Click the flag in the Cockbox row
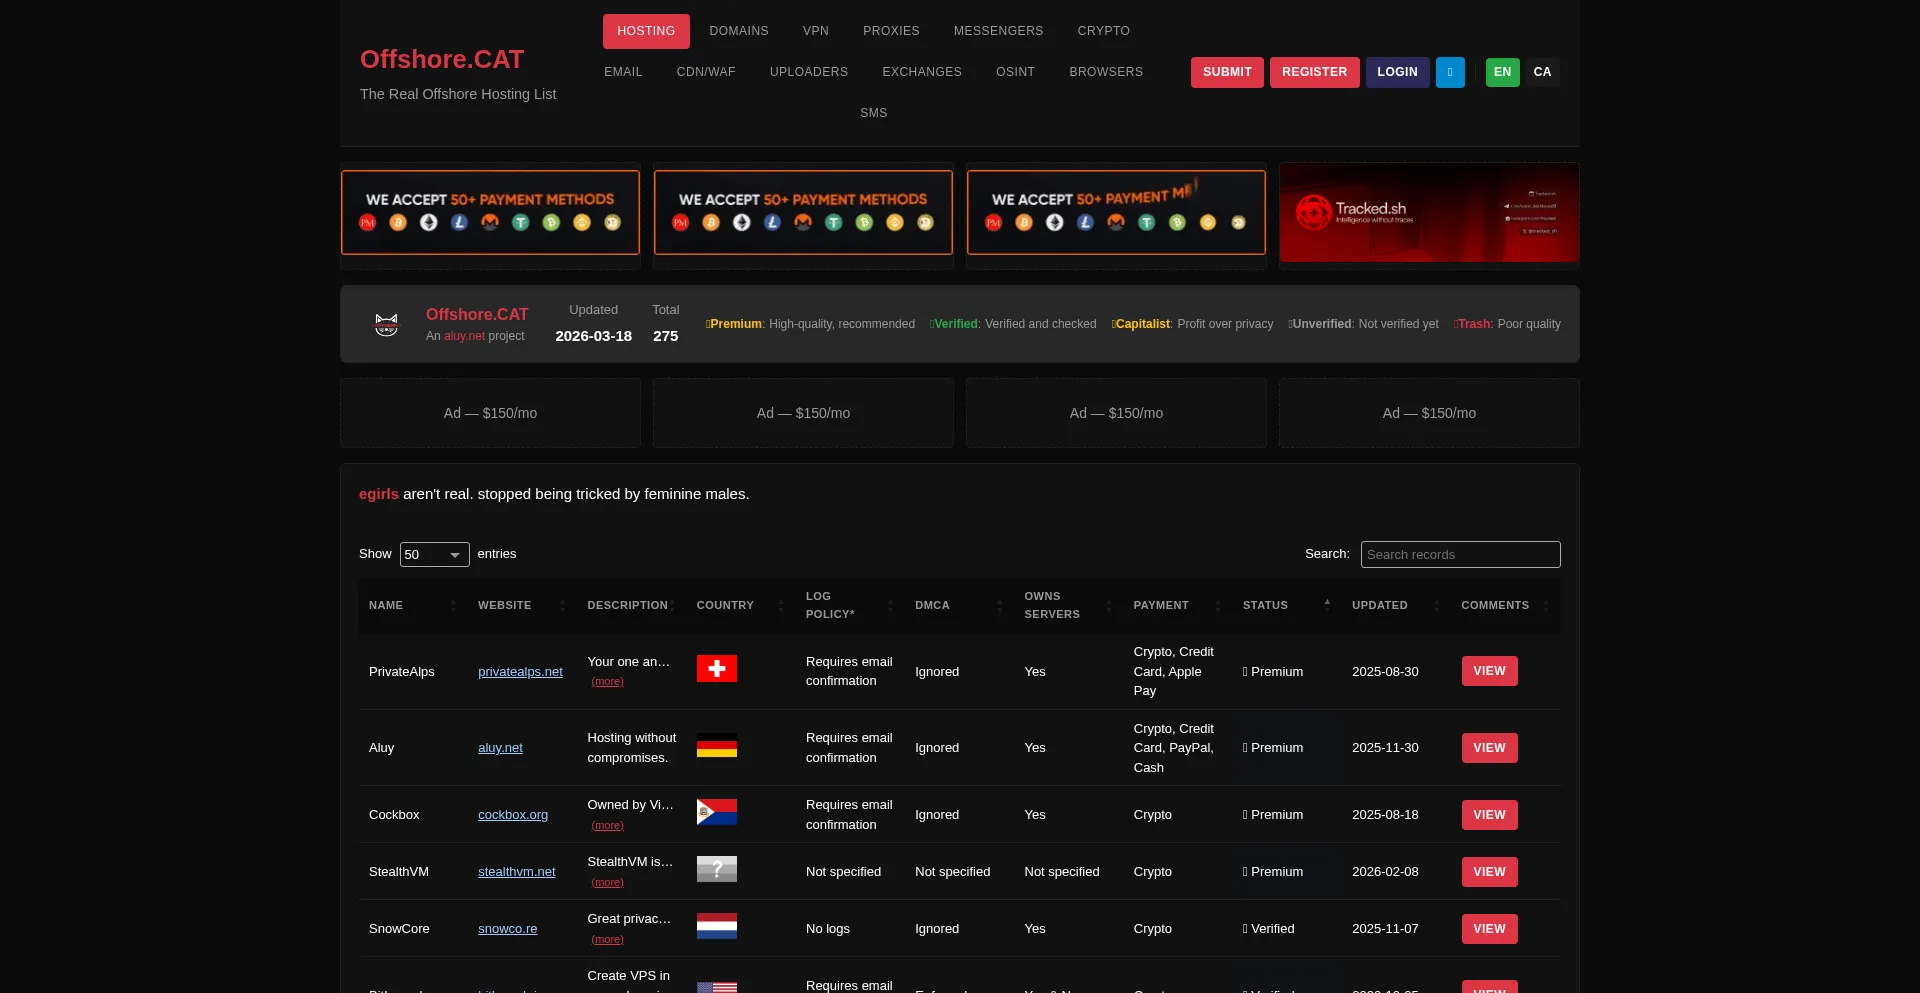Screen dimensions: 1920x993 pyautogui.click(x=717, y=812)
